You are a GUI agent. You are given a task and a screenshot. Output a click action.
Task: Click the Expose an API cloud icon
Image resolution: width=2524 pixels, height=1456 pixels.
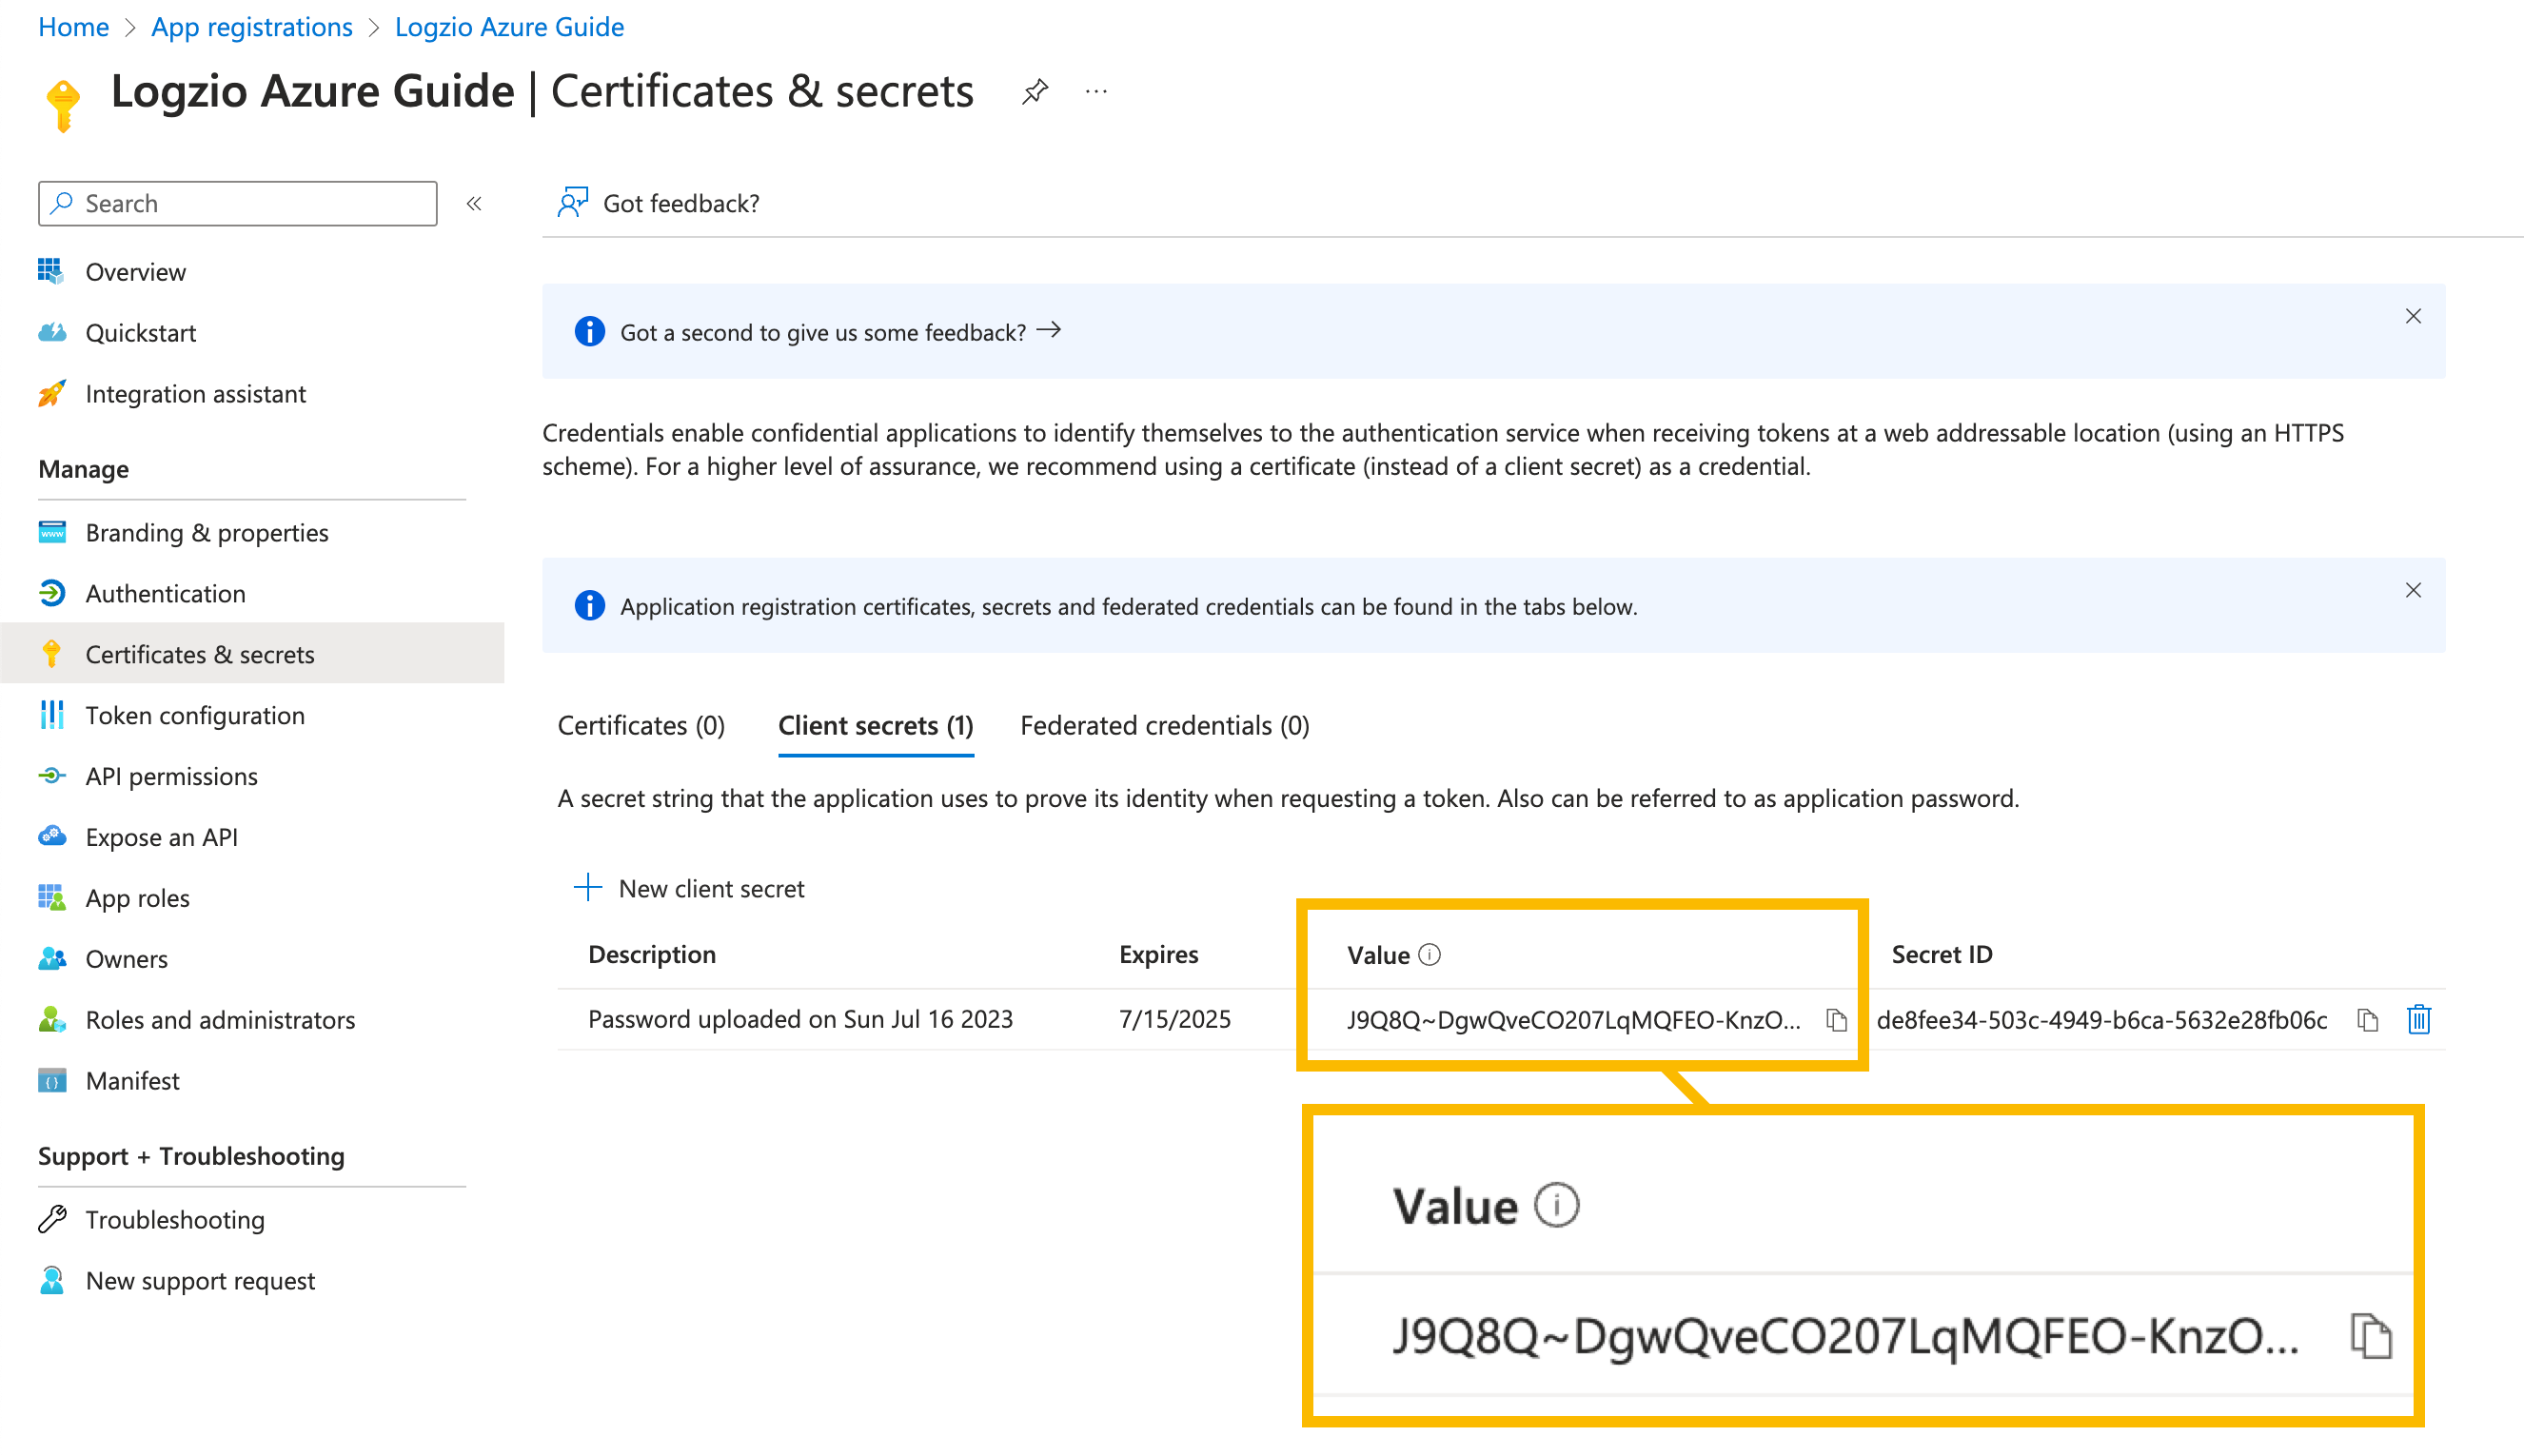tap(52, 836)
